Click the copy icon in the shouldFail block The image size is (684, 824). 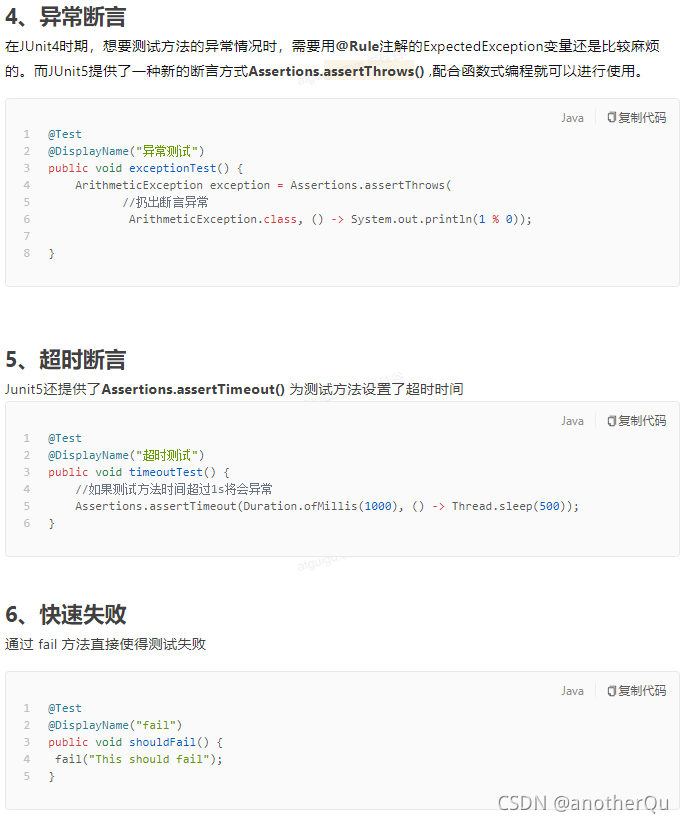[x=612, y=691]
